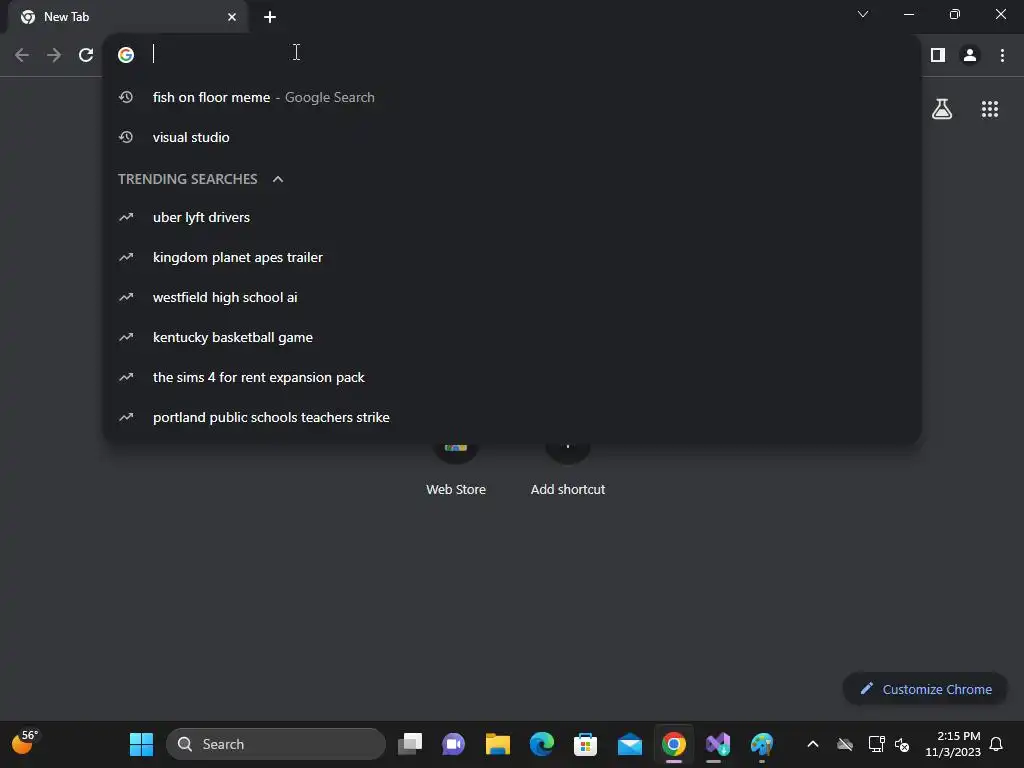1024x768 pixels.
Task: Open Chrome three-dot menu
Action: (1002, 55)
